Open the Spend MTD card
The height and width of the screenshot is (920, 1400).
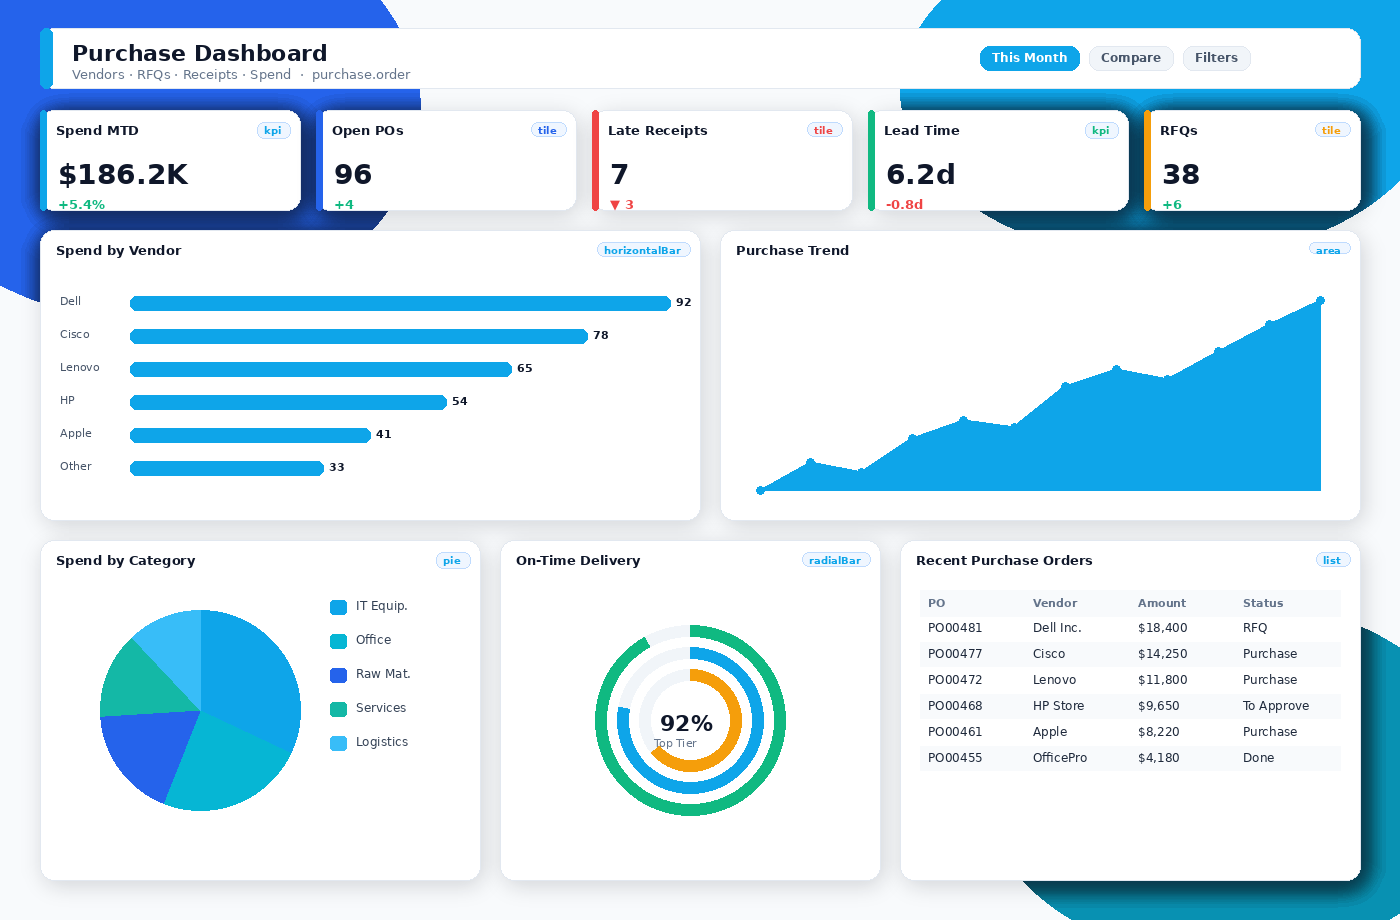coord(170,160)
